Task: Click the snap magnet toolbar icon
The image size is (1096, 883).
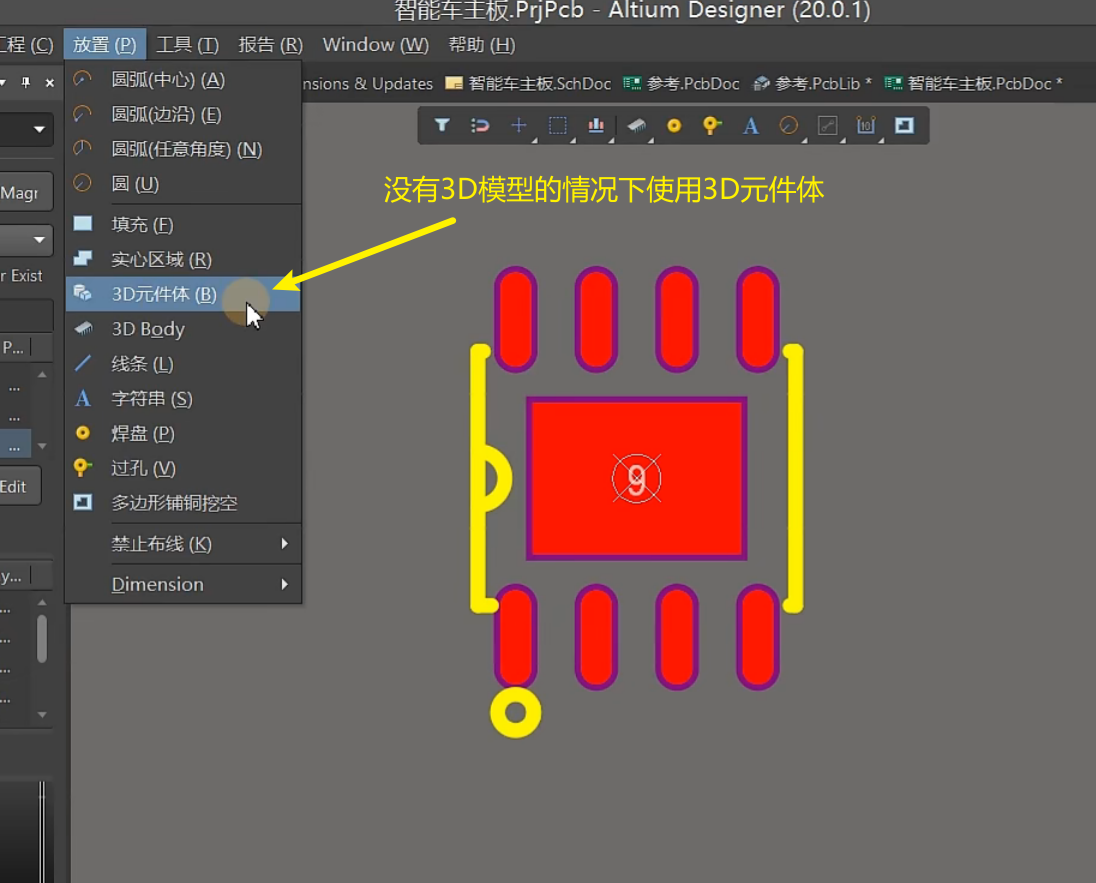Action: 479,125
